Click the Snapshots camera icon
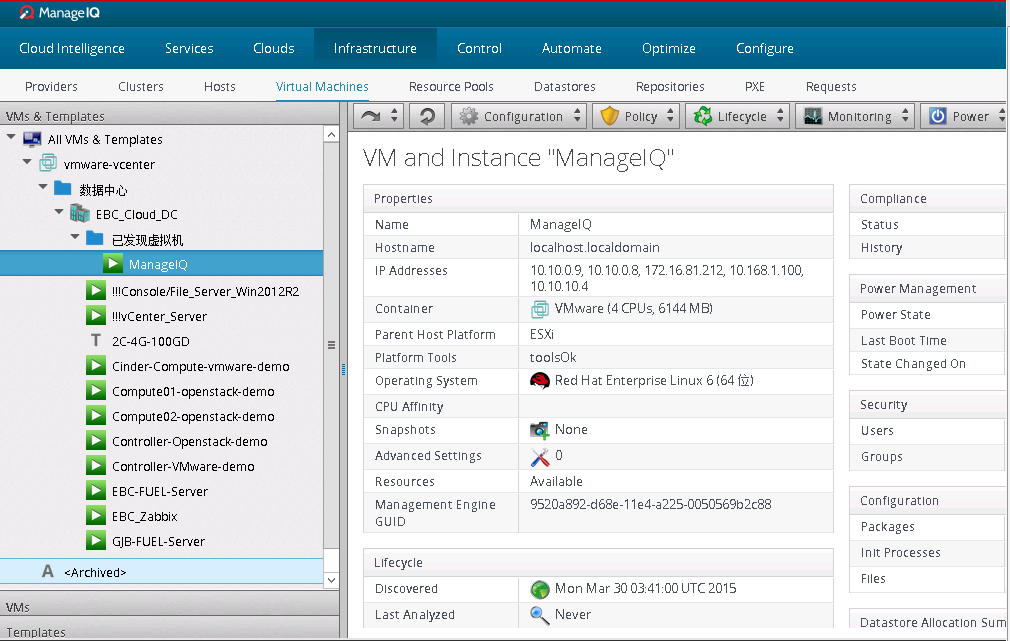The height and width of the screenshot is (641, 1010). coord(539,430)
